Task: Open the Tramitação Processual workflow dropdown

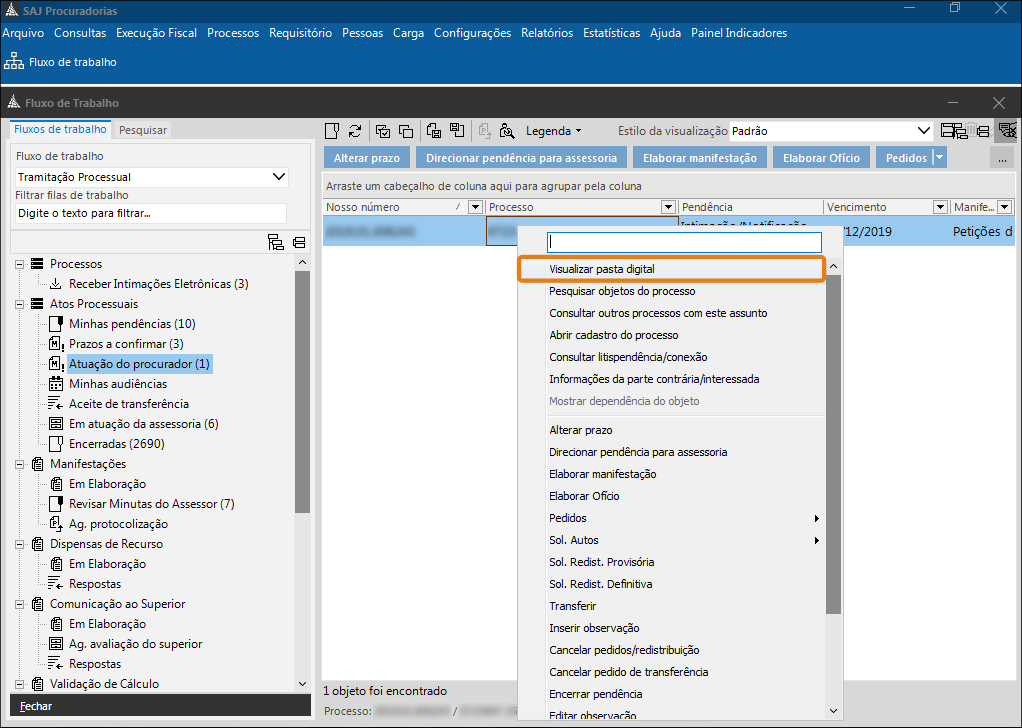Action: coord(278,177)
